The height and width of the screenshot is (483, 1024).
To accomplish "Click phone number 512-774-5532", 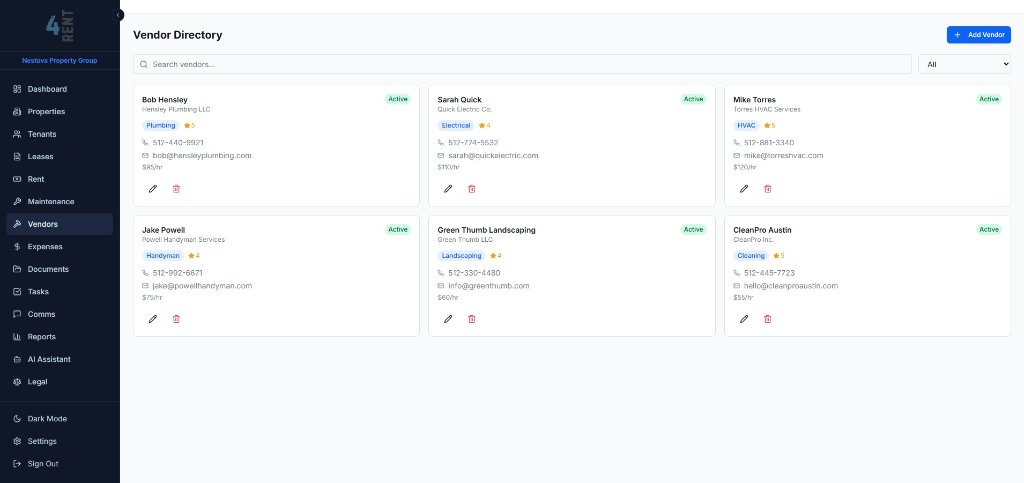I will [x=473, y=142].
